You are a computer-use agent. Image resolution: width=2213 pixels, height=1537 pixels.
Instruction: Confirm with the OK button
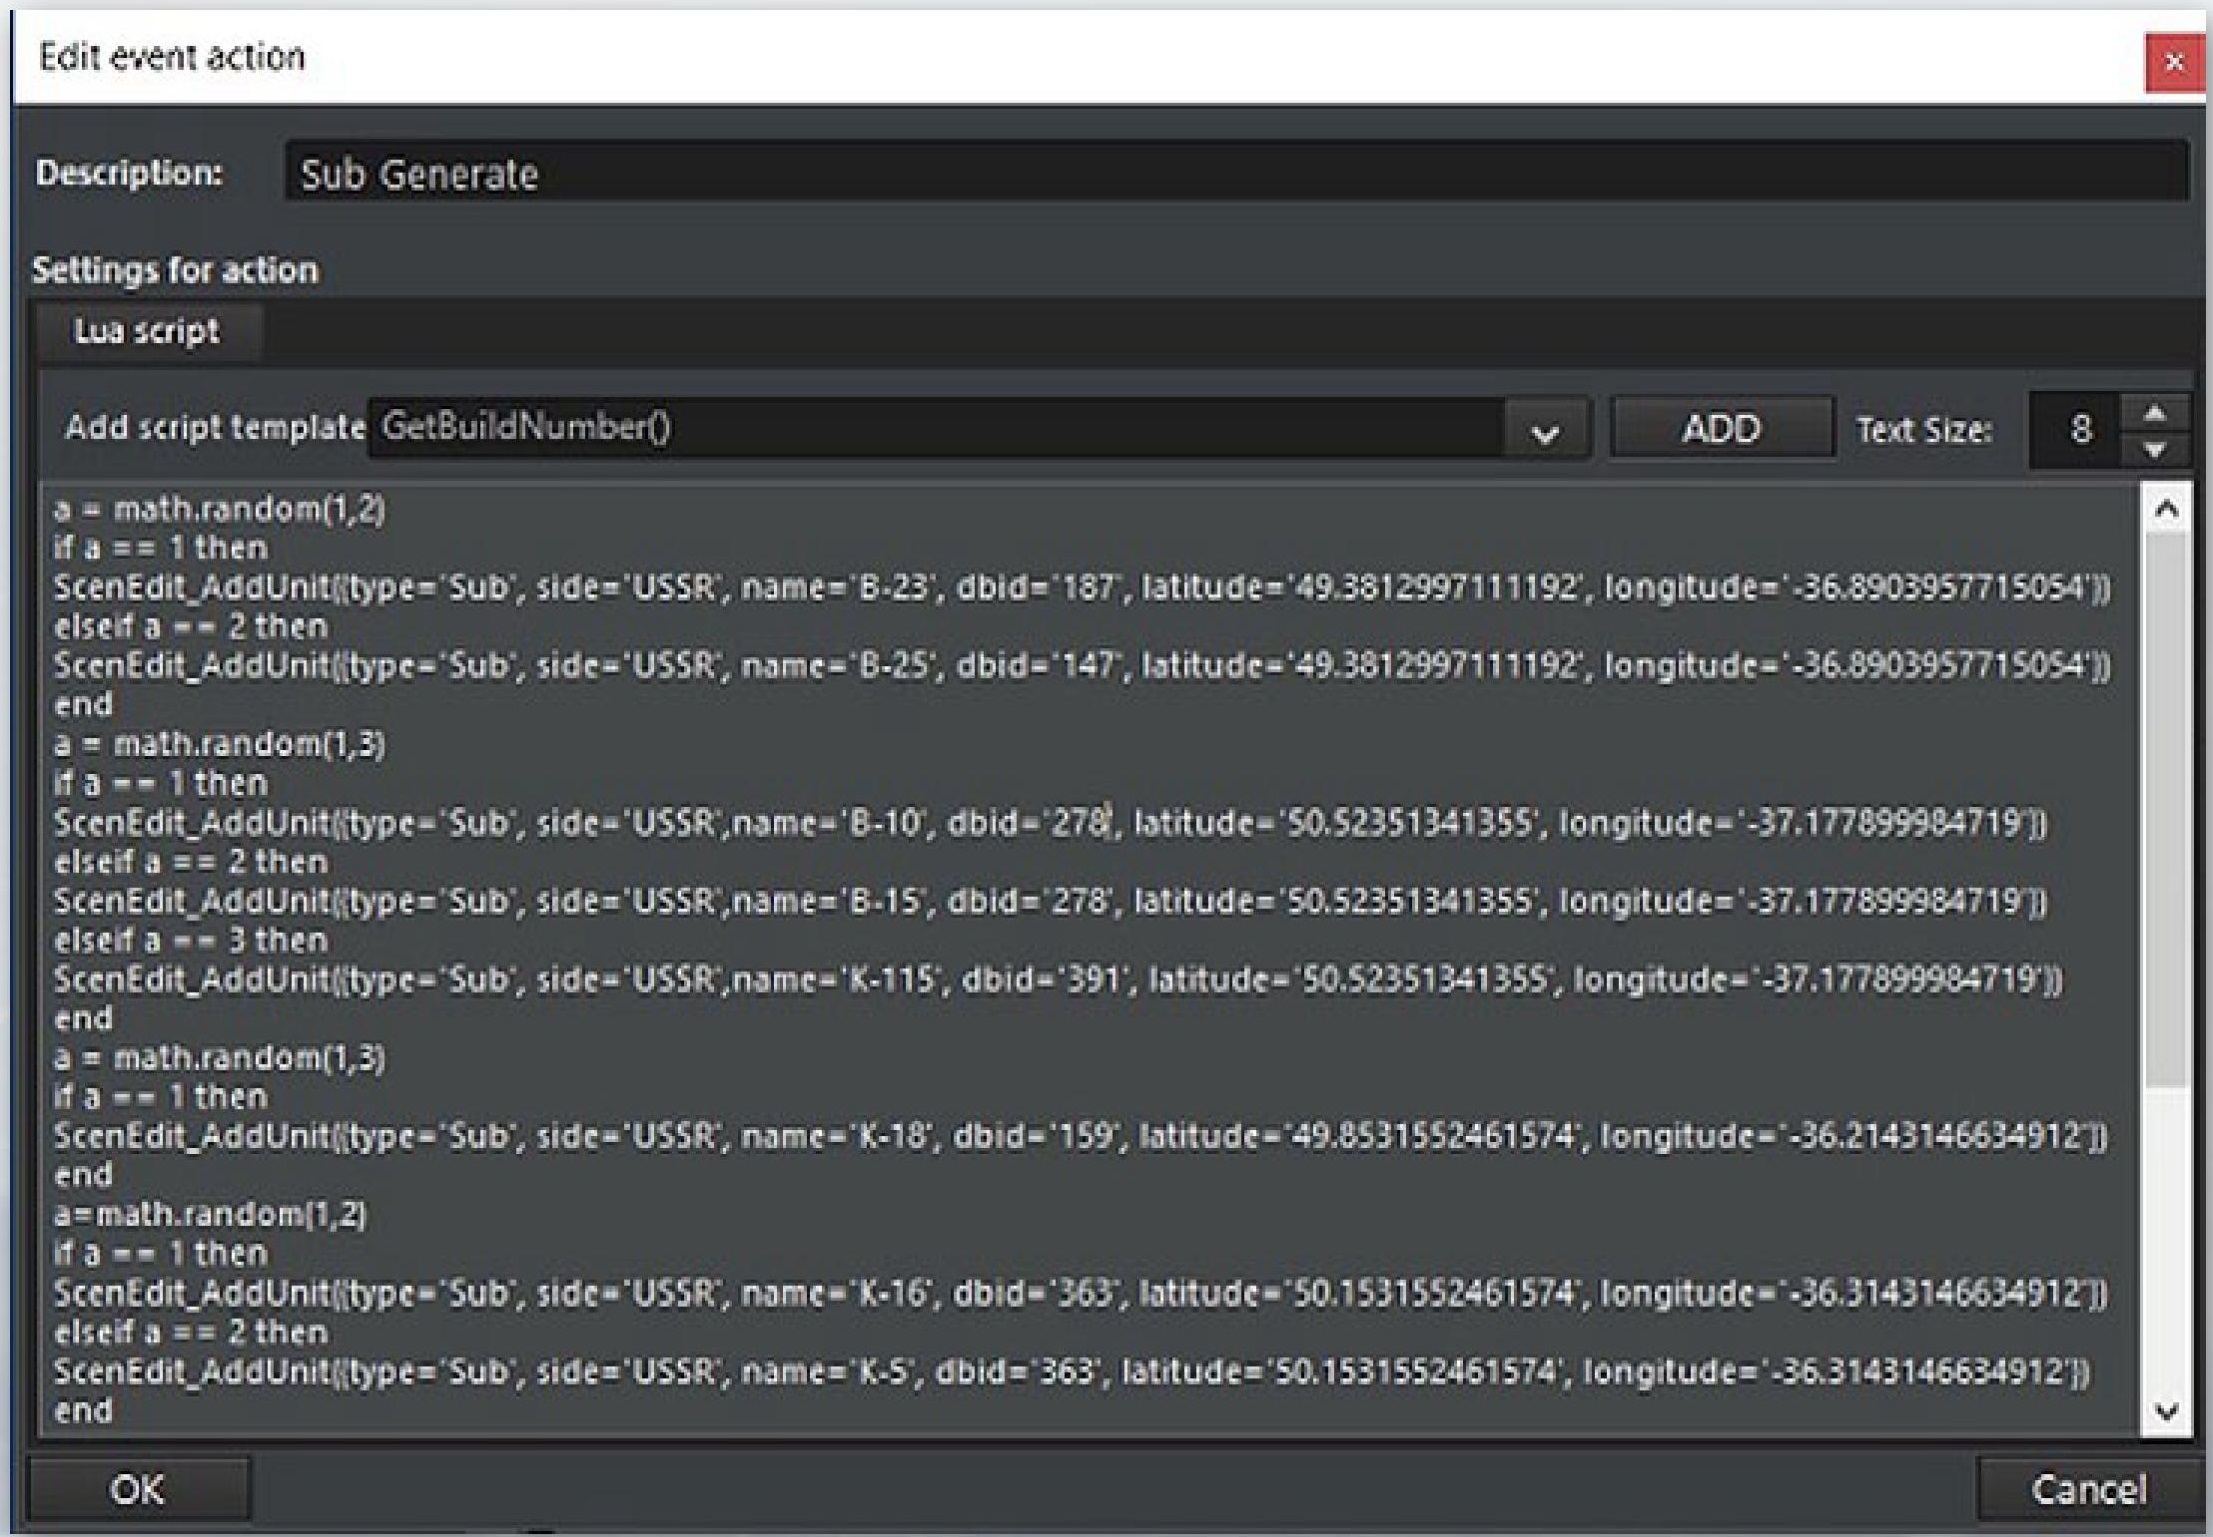point(137,1489)
